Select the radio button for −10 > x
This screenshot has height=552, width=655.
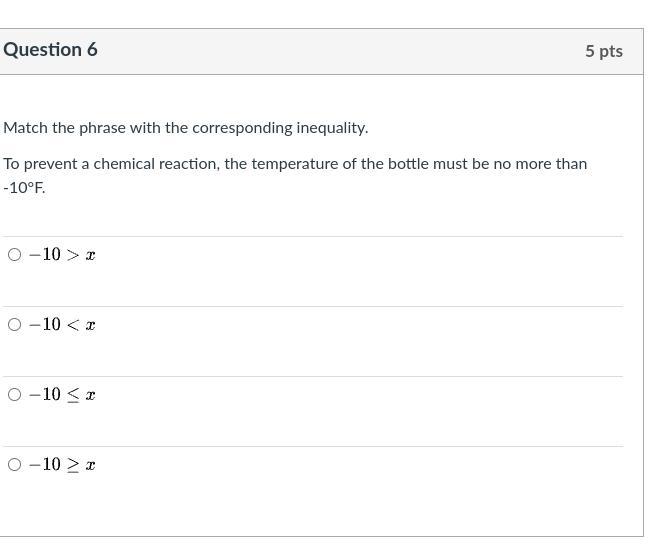tap(14, 255)
